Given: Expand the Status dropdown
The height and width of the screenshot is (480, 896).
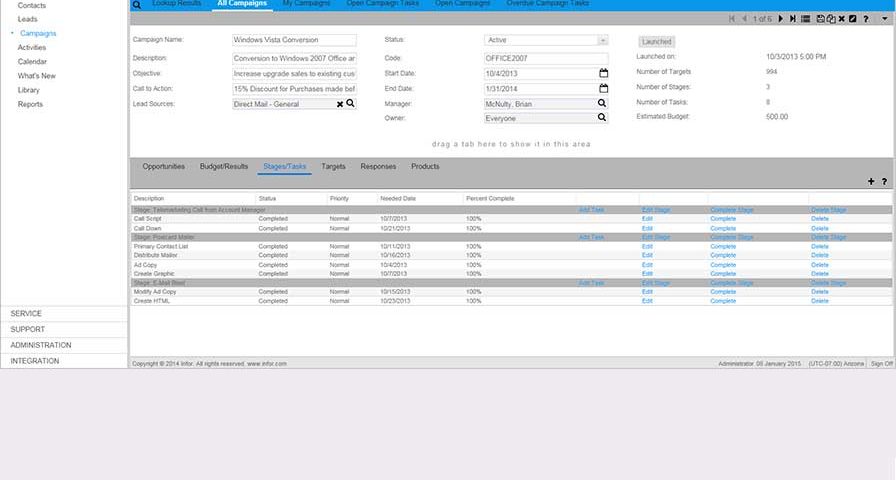Looking at the screenshot, I should click(x=602, y=40).
